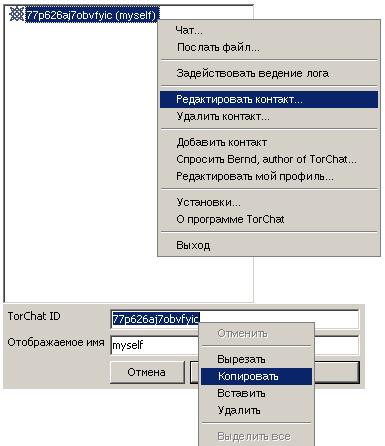The width and height of the screenshot is (385, 446).
Task: Click Вставить in the edit popup menu
Action: [256, 393]
